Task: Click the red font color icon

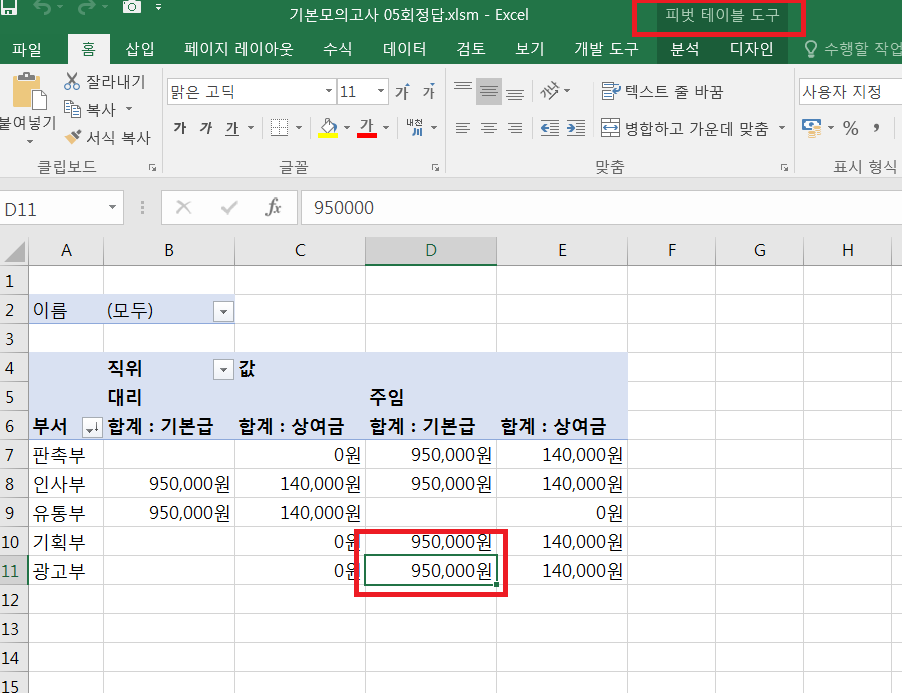Action: (366, 127)
